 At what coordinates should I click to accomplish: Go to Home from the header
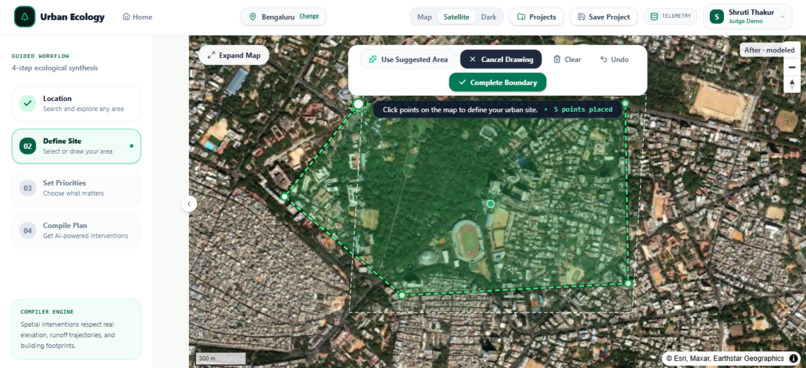coord(137,17)
